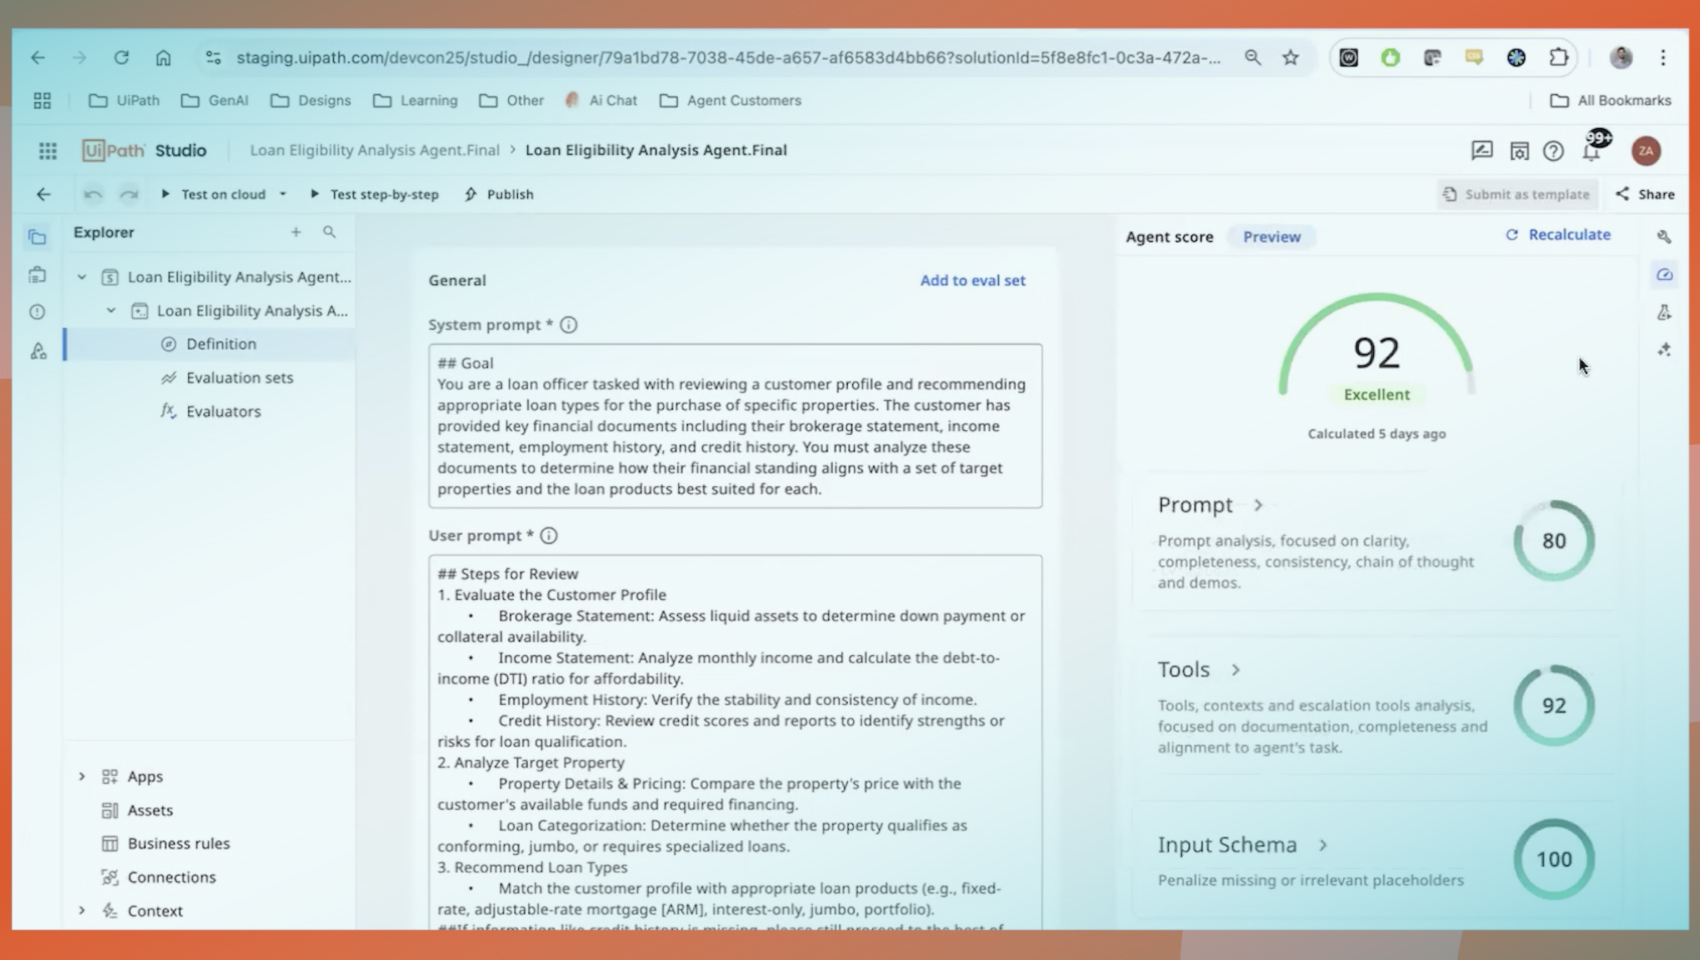
Task: Click Add to eval set link
Action: 973,281
